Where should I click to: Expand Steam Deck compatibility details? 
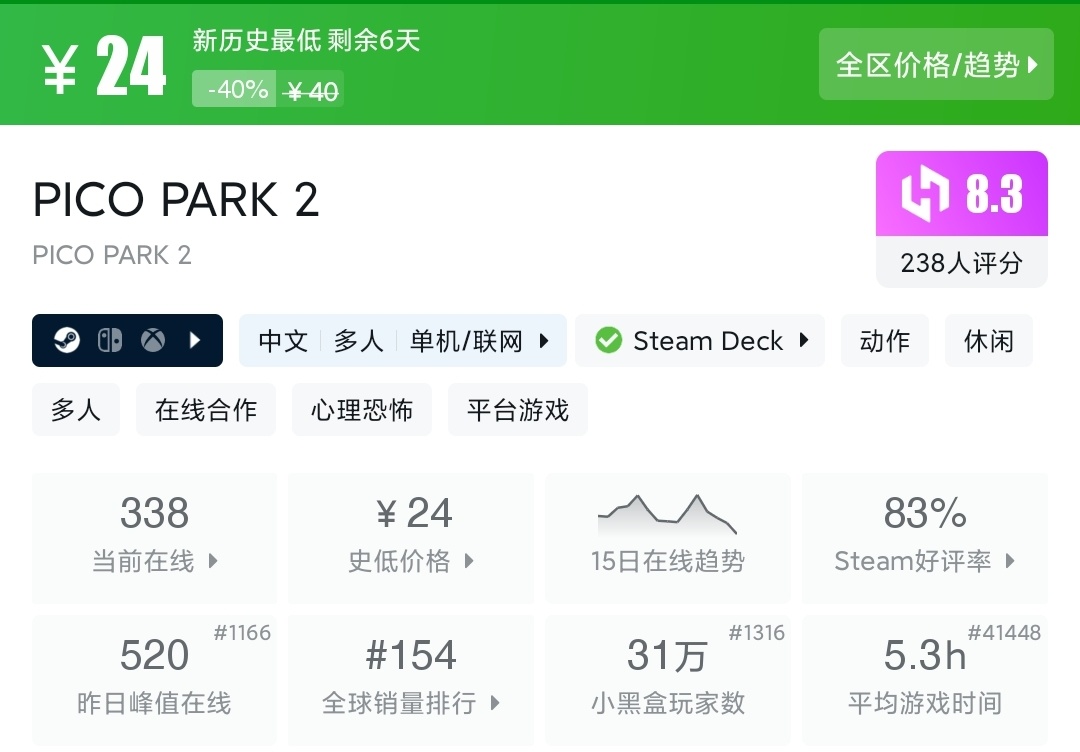tap(804, 341)
